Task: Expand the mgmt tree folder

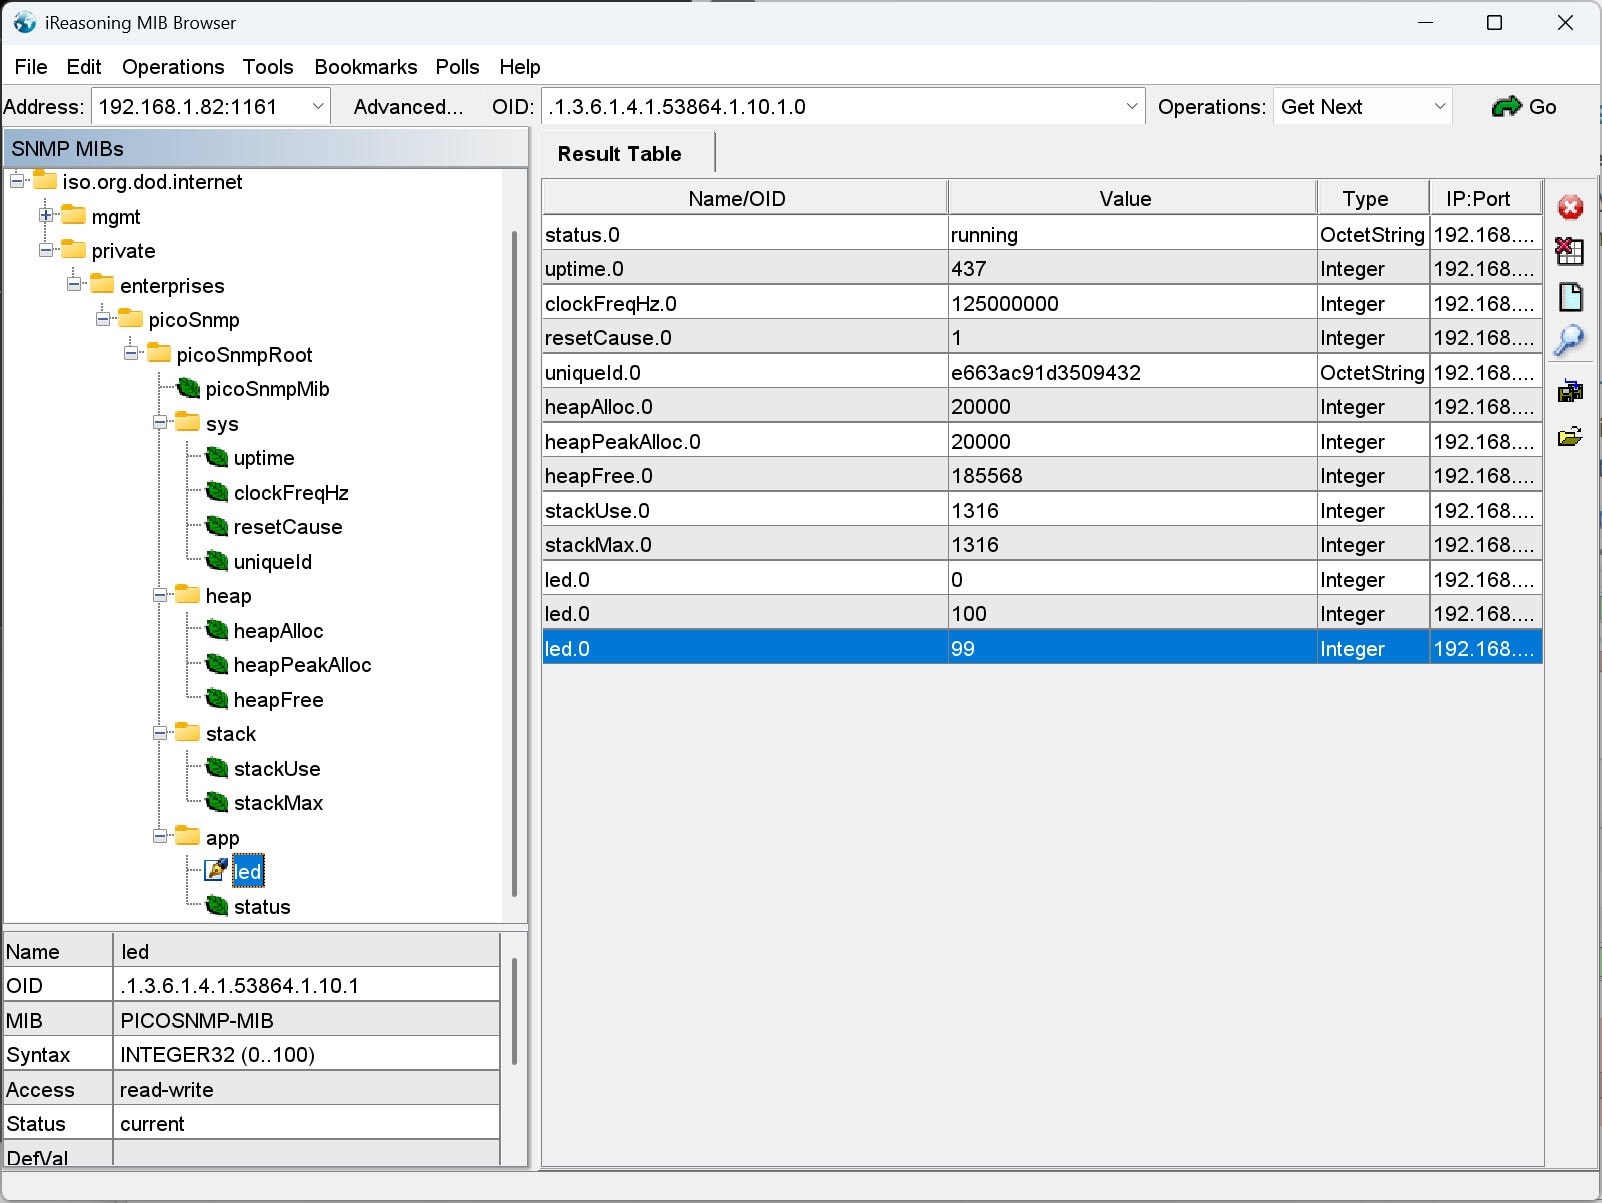Action: coord(46,216)
